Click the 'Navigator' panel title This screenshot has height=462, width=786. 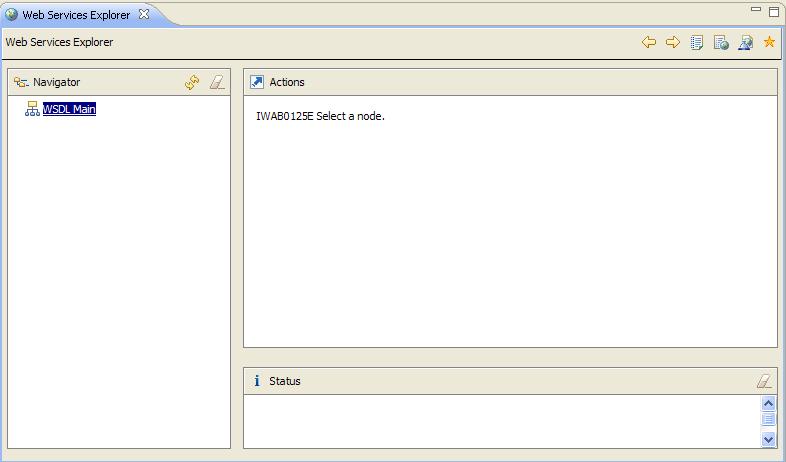pos(57,82)
